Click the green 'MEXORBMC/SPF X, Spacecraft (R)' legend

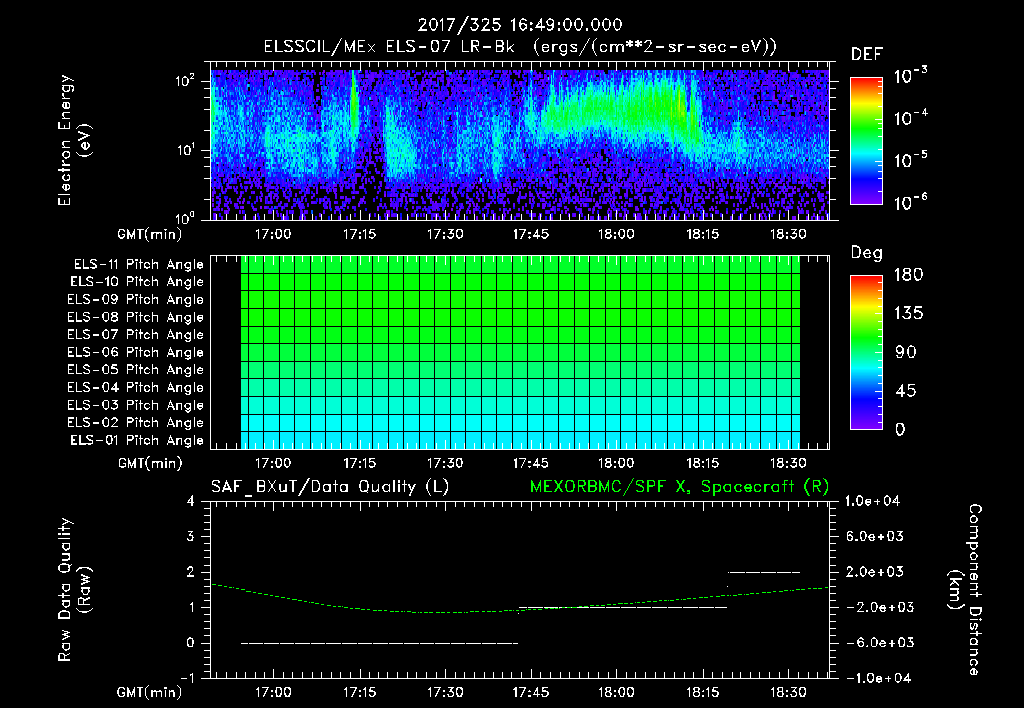click(x=679, y=487)
